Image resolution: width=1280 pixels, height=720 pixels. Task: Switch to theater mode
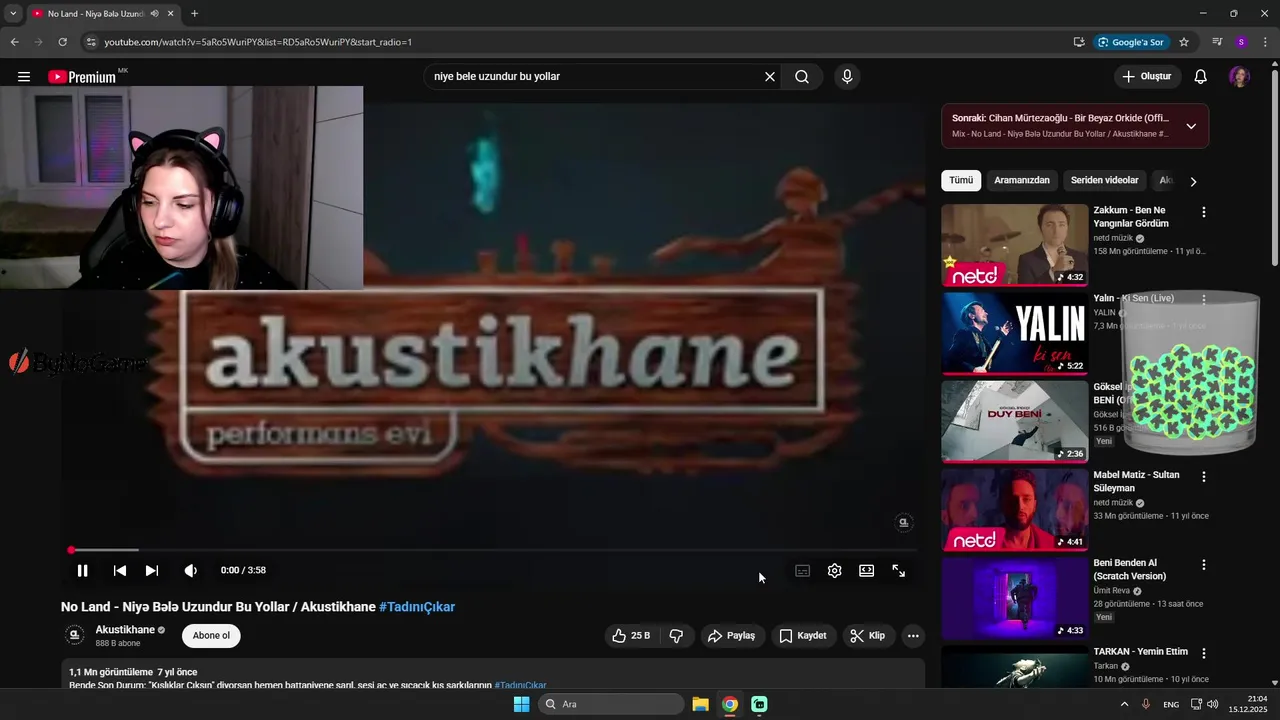[867, 571]
